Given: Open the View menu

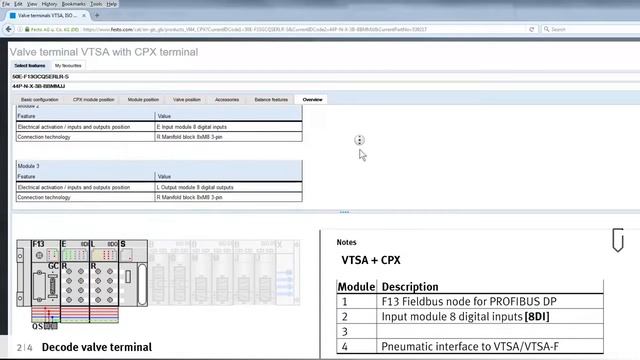Looking at the screenshot, I should tap(32, 4).
